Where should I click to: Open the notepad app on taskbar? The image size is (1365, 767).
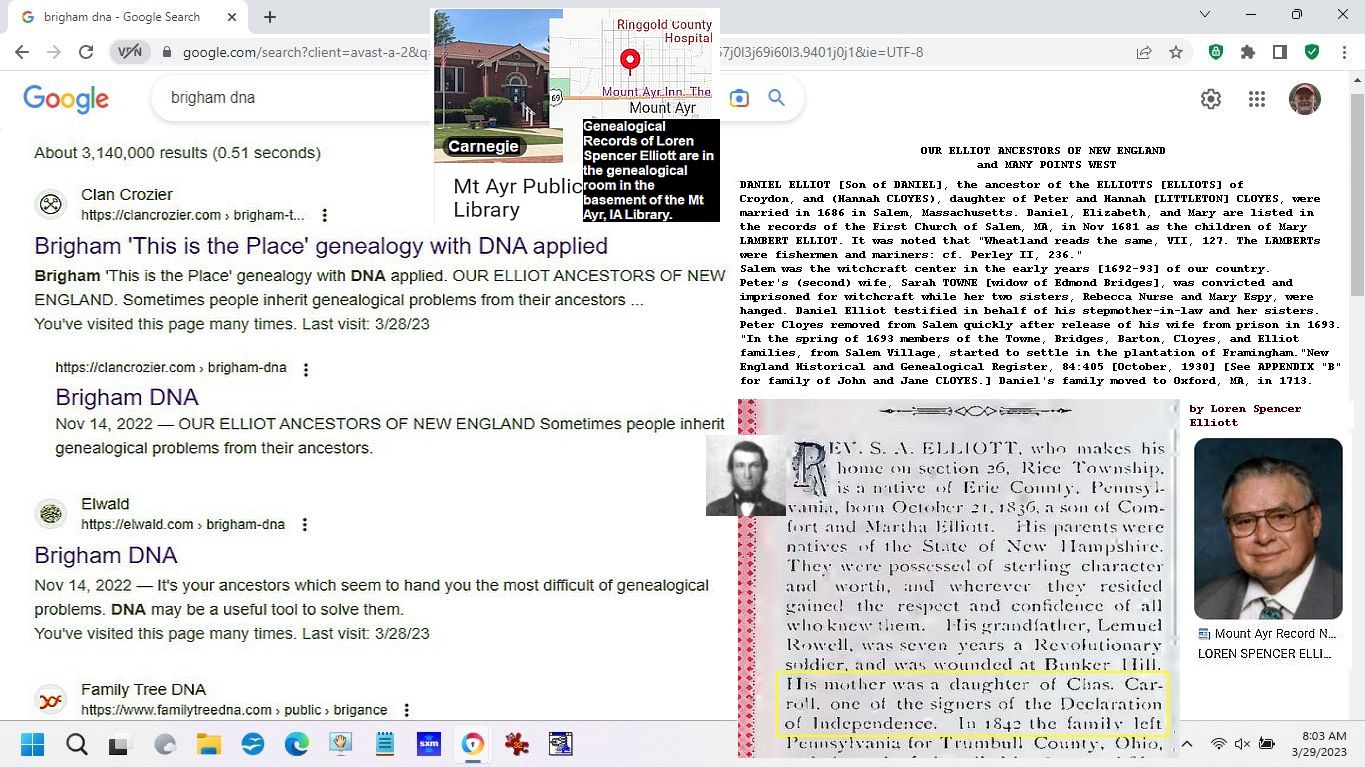(385, 744)
